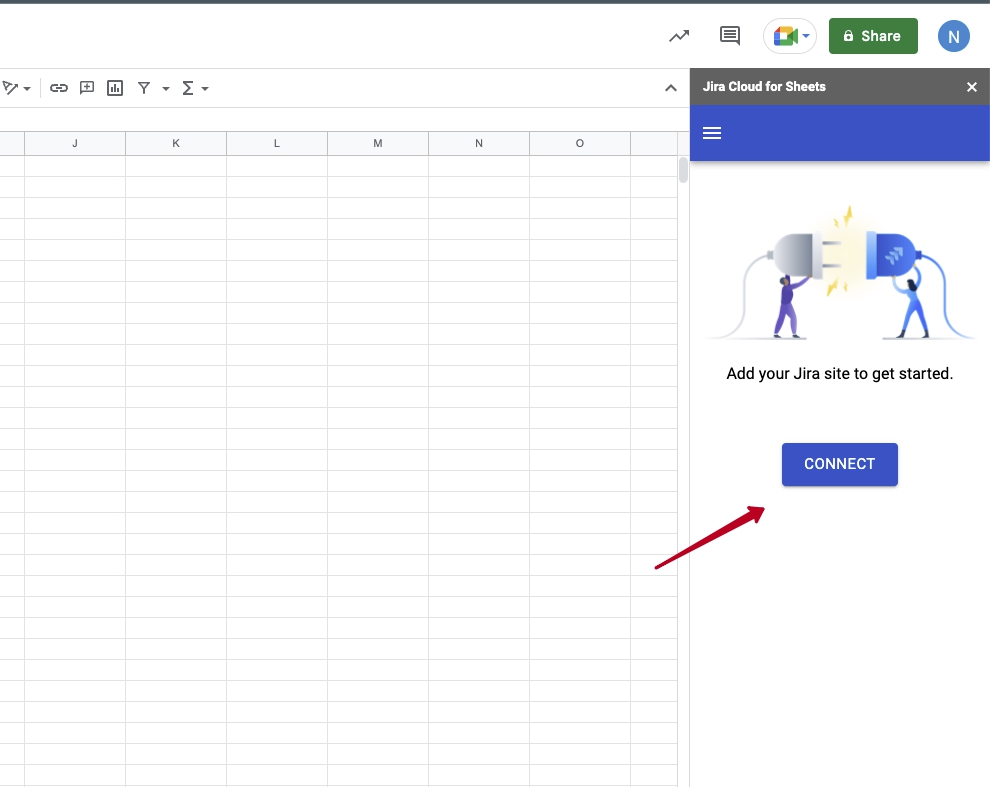
Task: Select column M header
Action: [378, 144]
